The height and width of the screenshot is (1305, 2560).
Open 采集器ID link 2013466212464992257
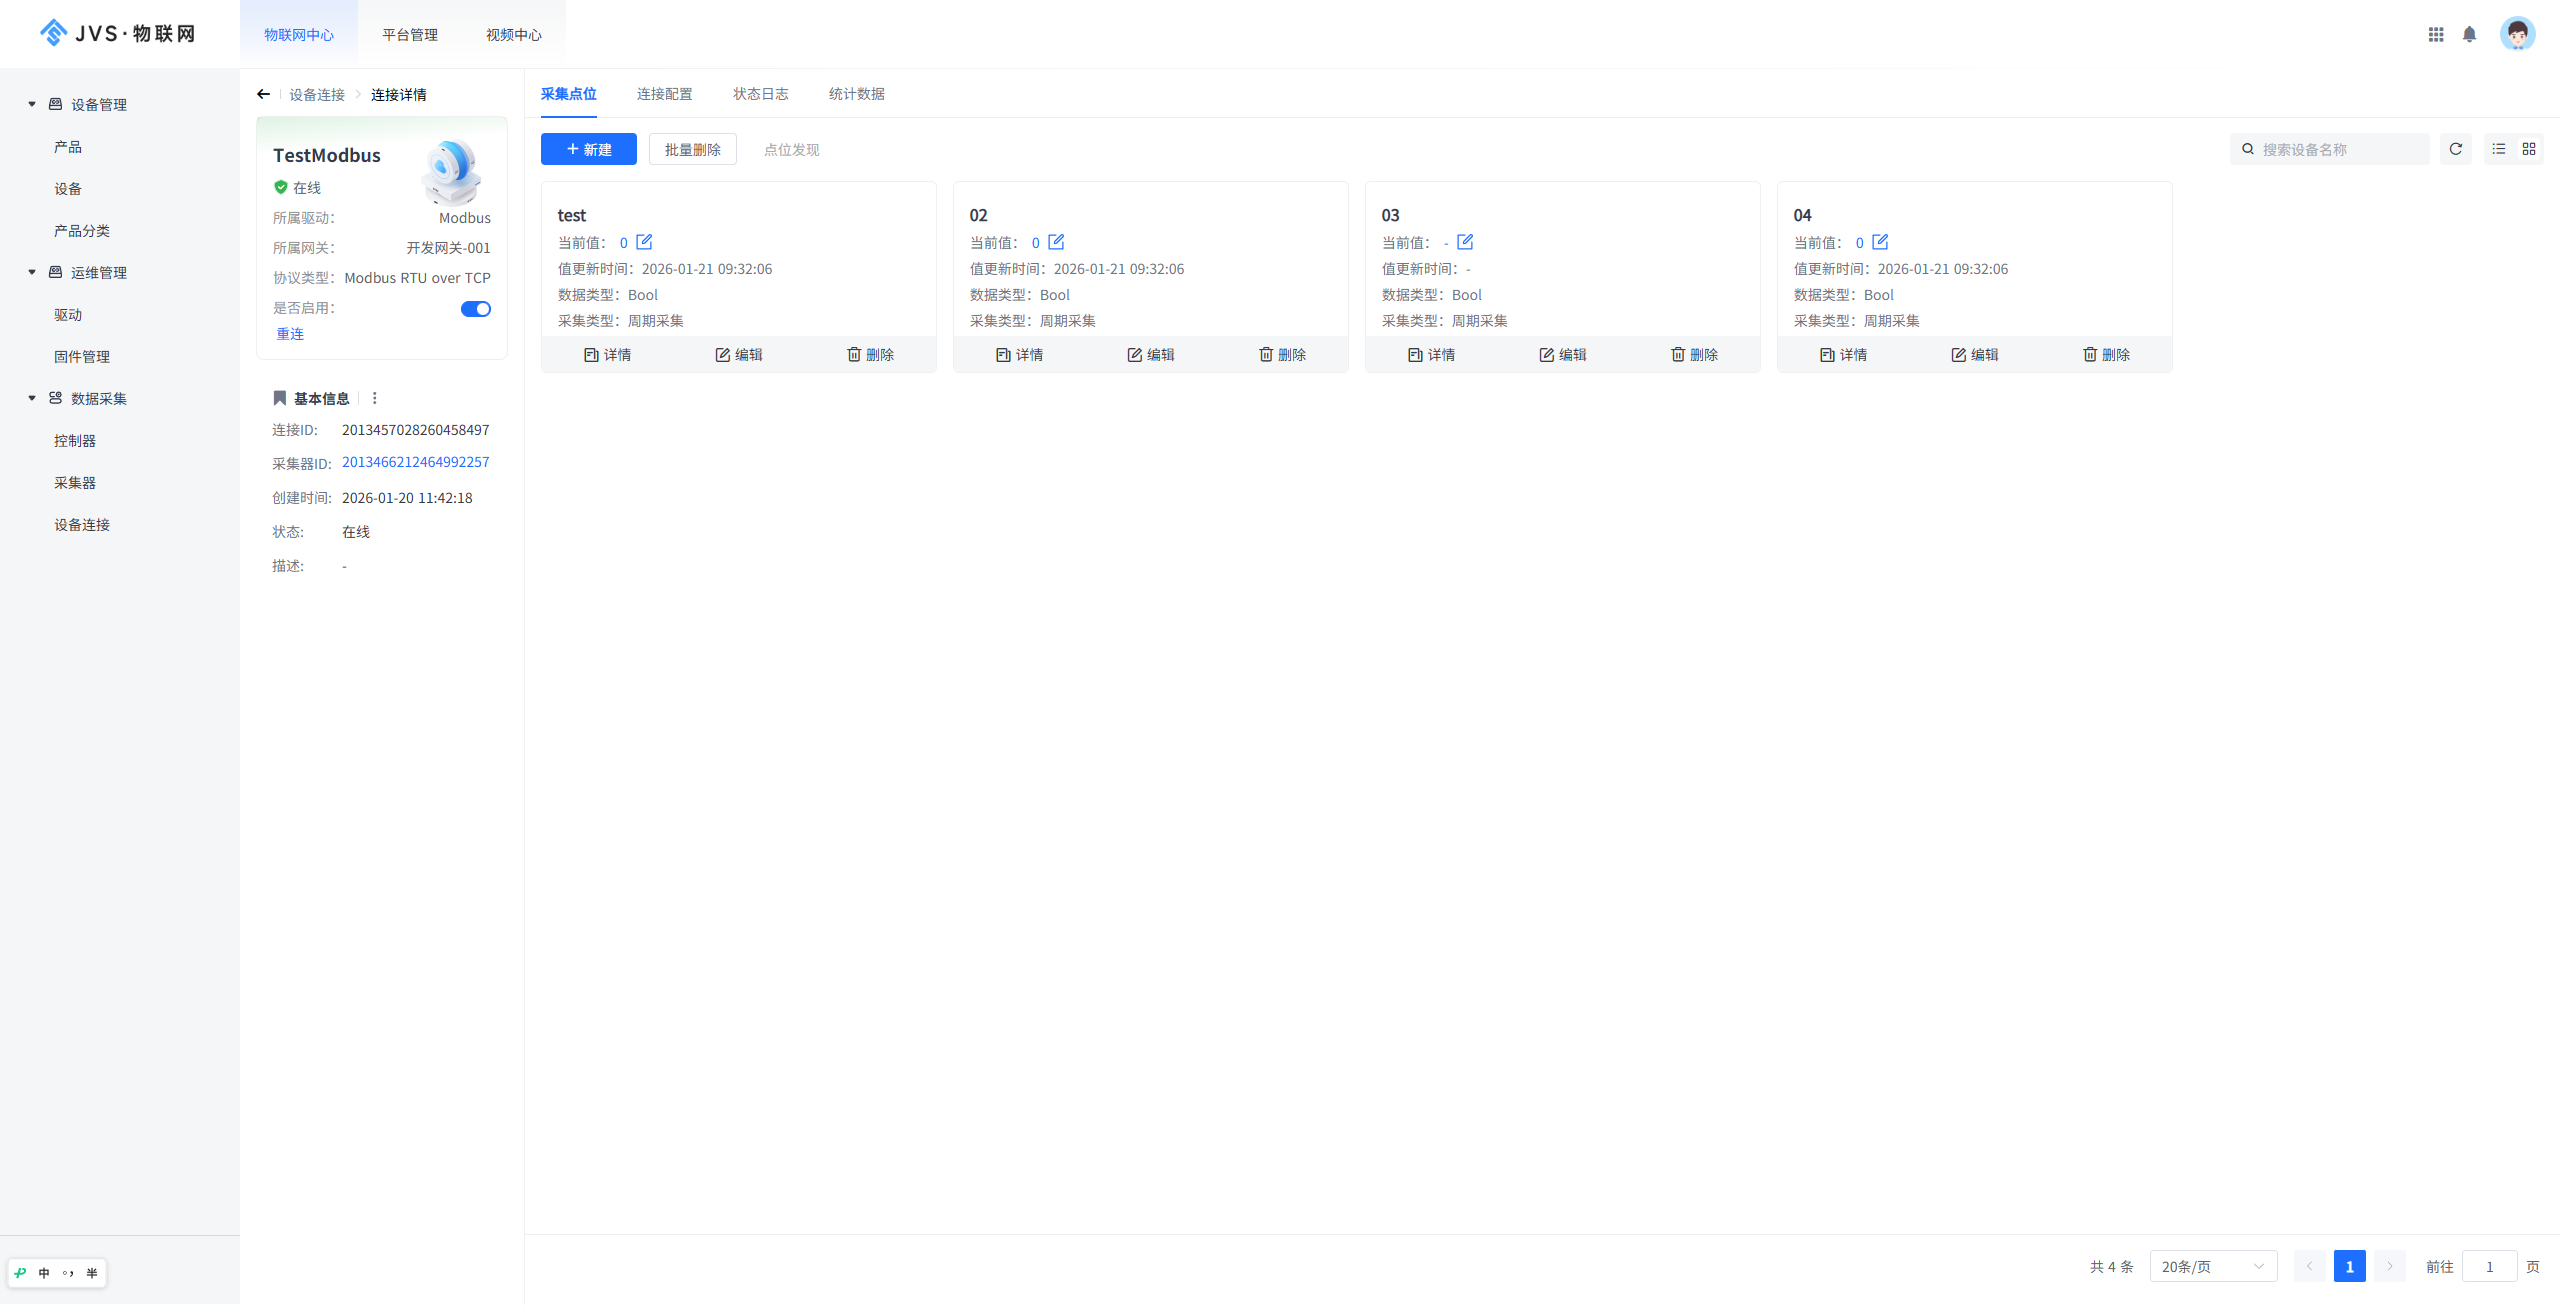tap(415, 462)
